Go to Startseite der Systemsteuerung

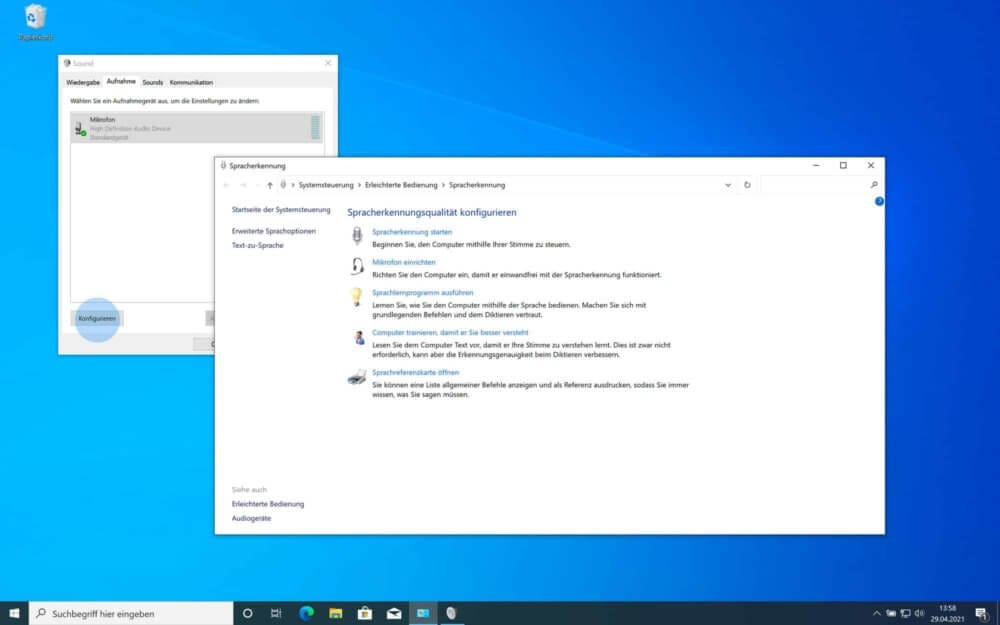[281, 210]
